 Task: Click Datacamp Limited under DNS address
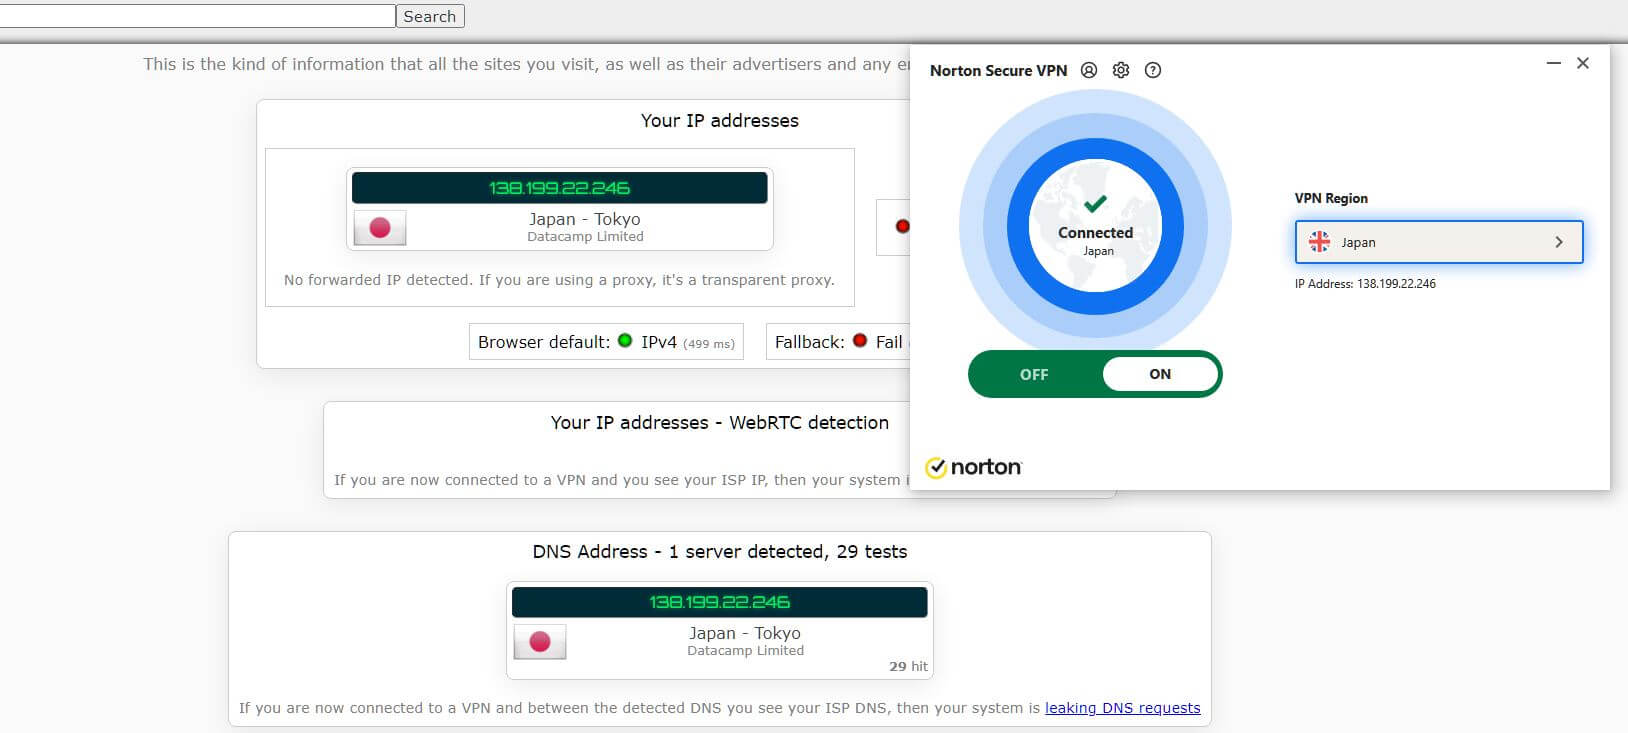tap(745, 651)
